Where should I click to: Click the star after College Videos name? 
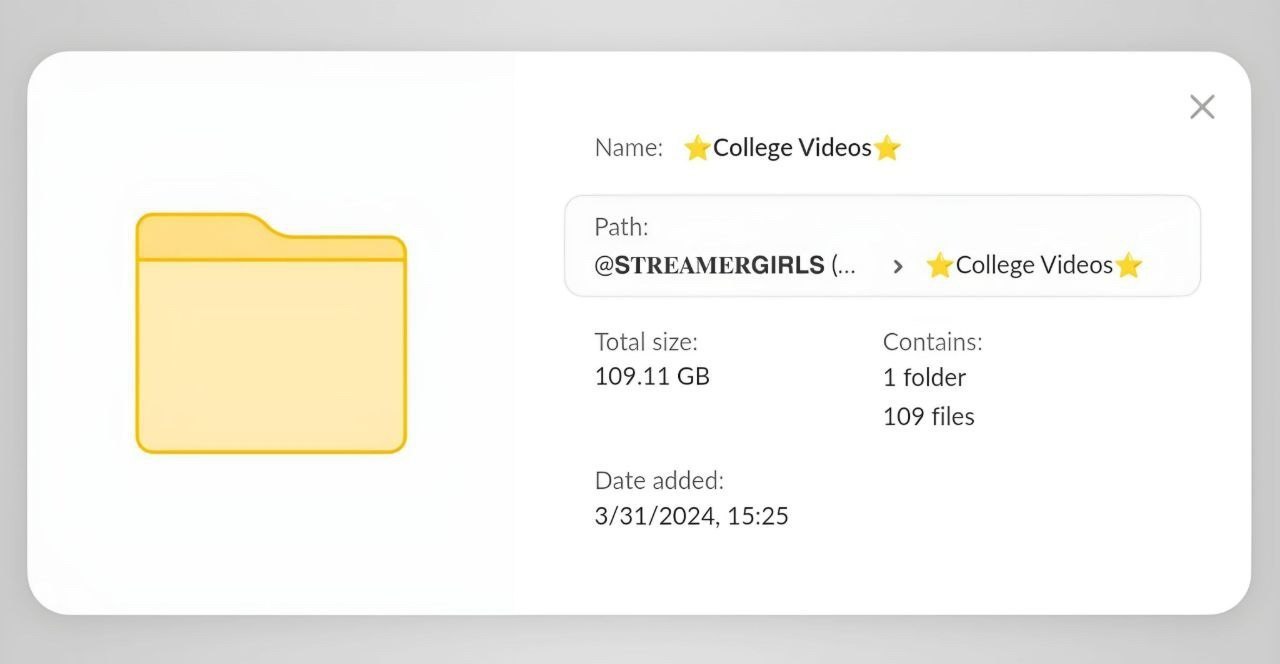point(887,148)
